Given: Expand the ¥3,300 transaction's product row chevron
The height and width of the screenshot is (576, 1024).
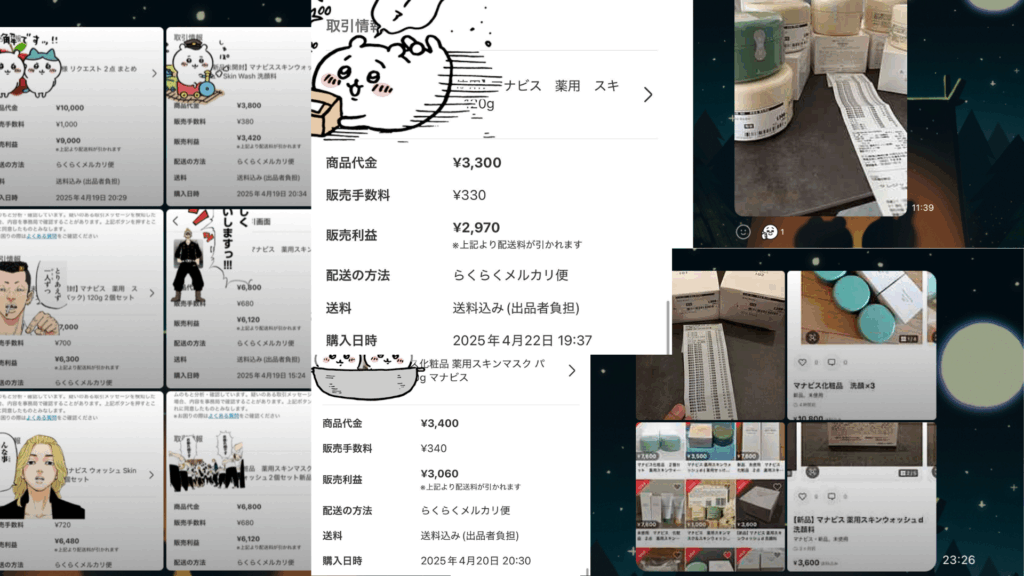Looking at the screenshot, I should (648, 95).
